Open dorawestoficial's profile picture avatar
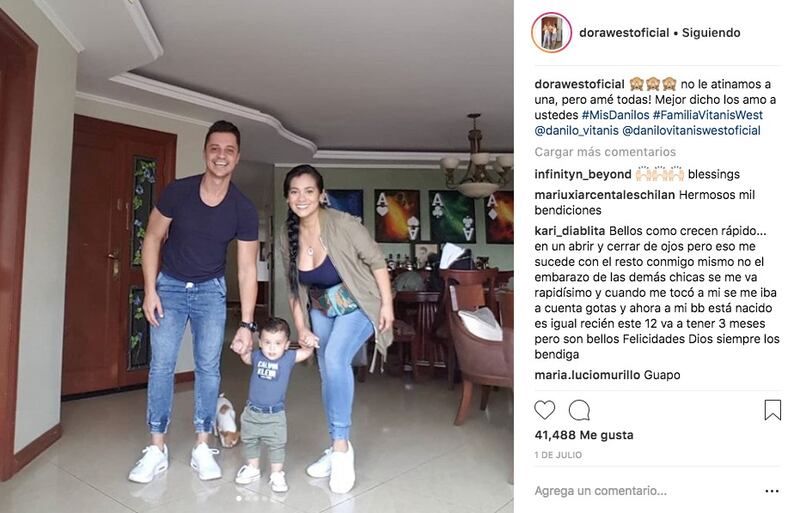Image resolution: width=800 pixels, height=513 pixels. (551, 32)
